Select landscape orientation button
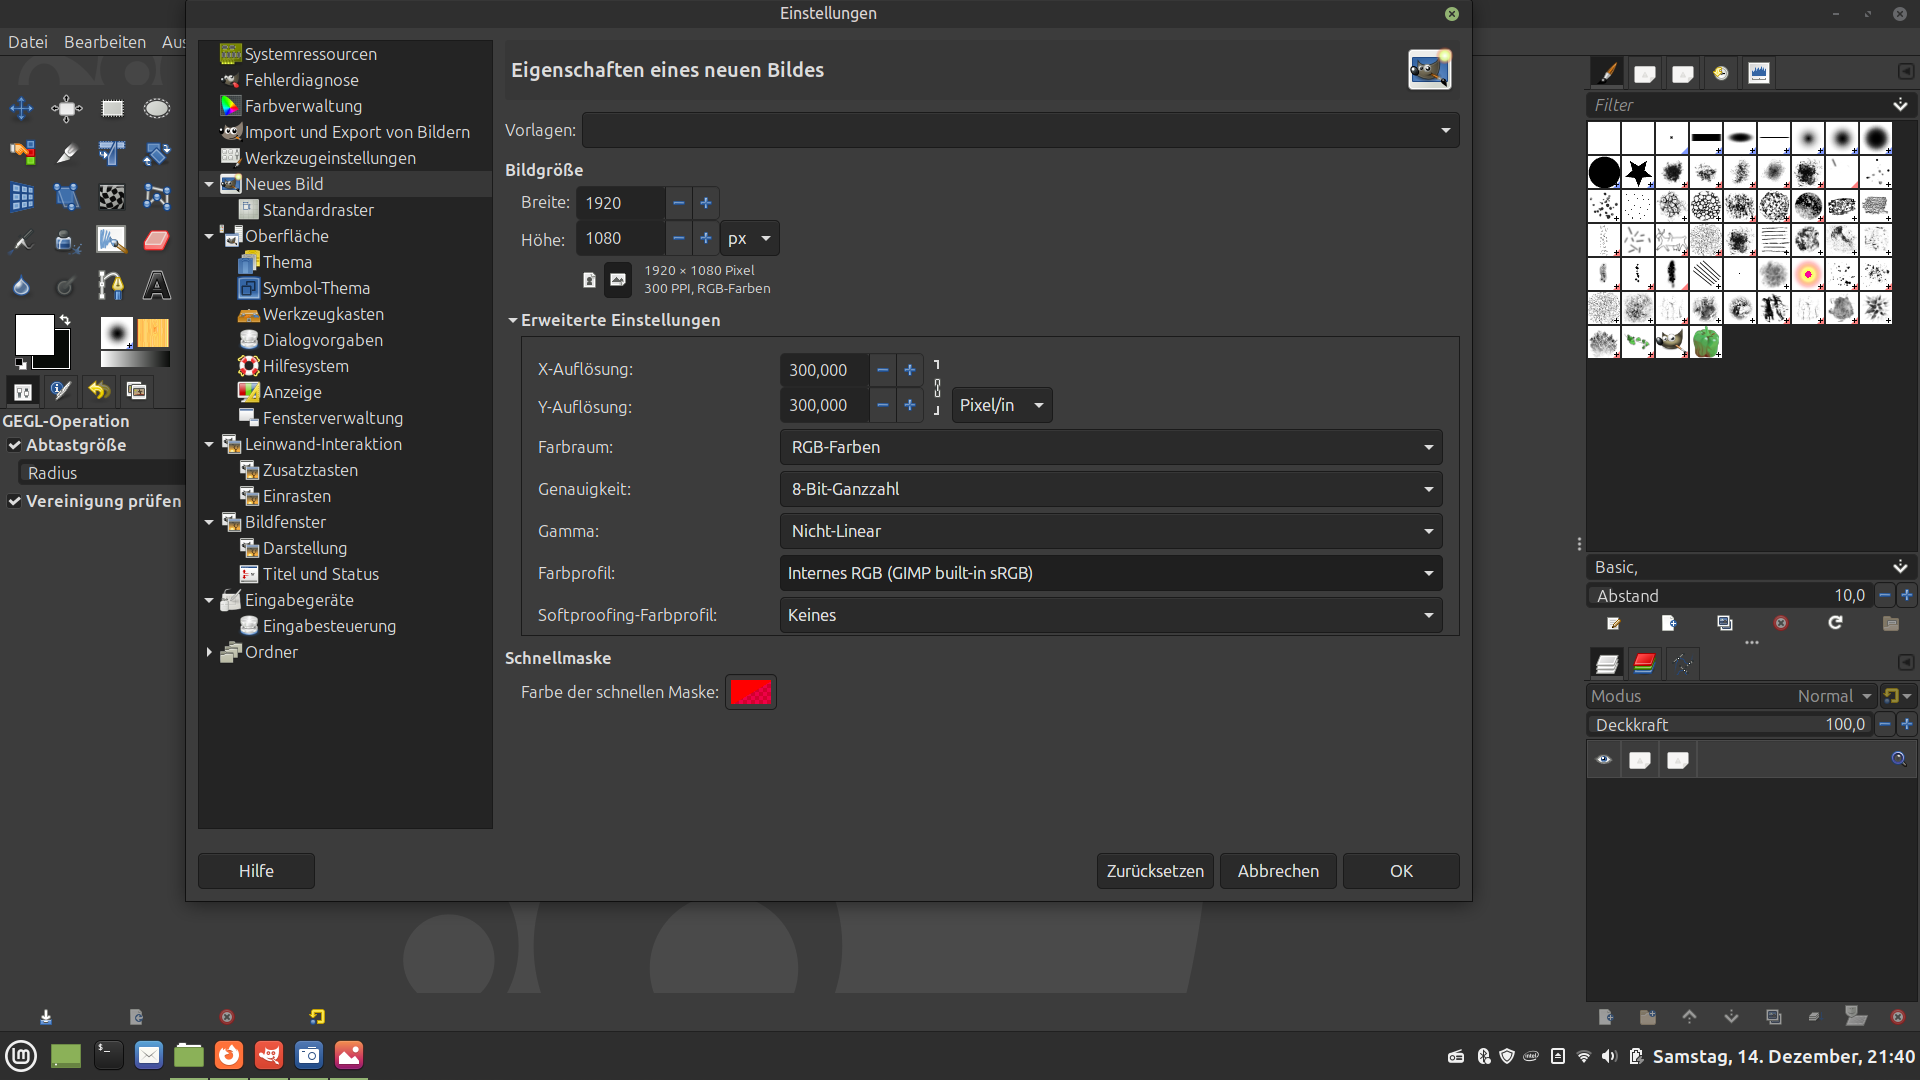The height and width of the screenshot is (1080, 1920). click(x=618, y=280)
